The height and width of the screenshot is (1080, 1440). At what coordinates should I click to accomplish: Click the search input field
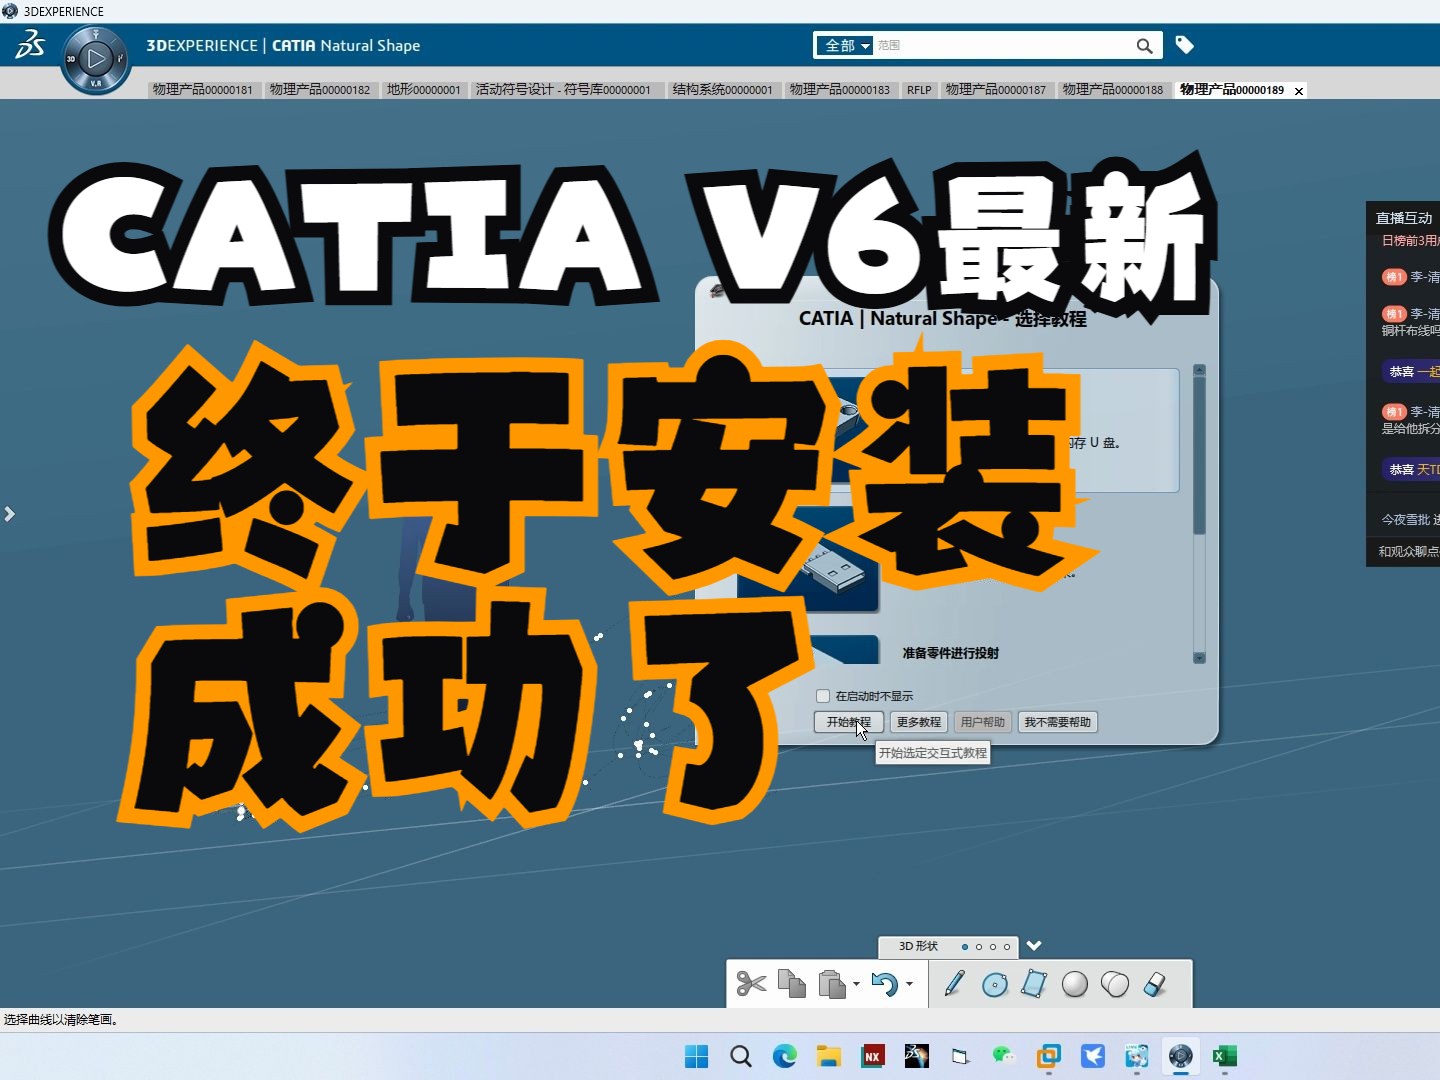tap(1004, 46)
